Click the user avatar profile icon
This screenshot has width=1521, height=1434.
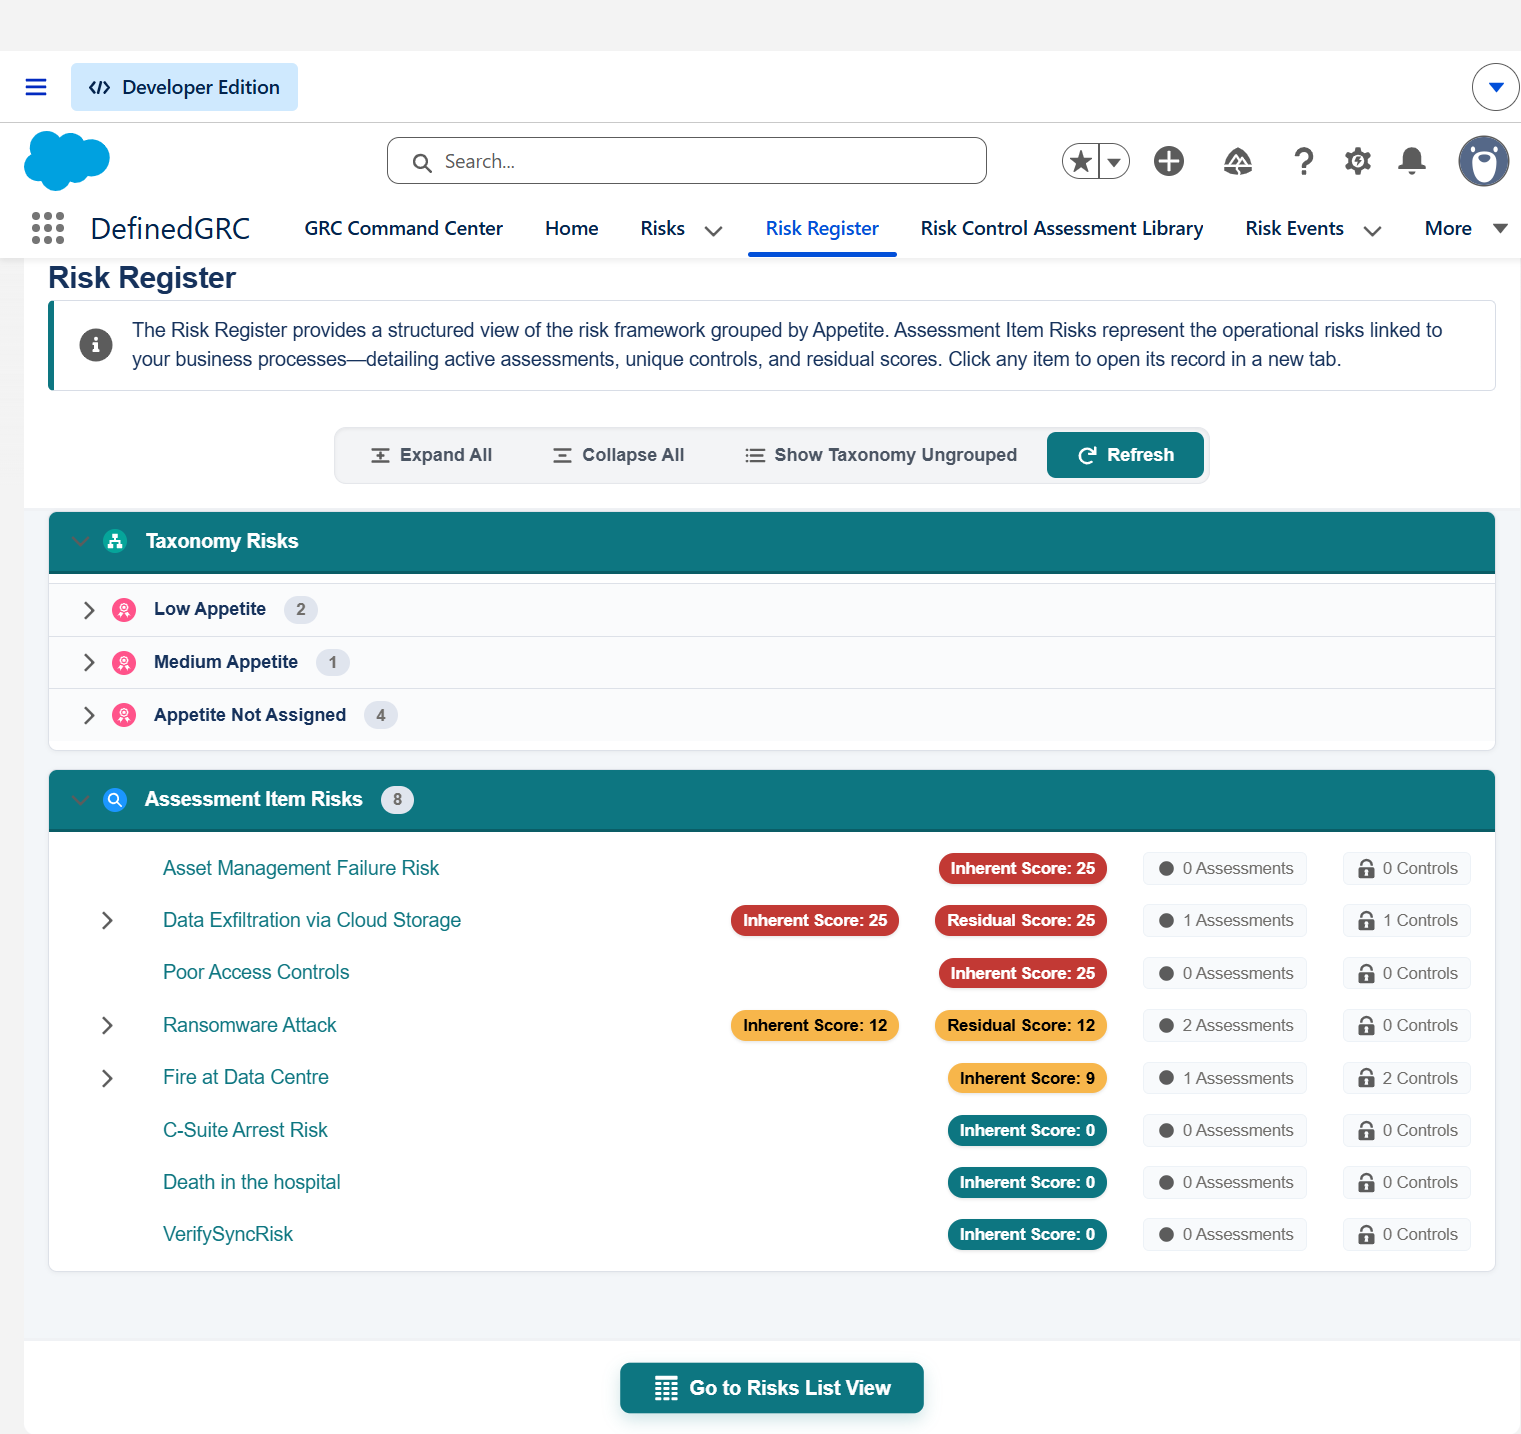(x=1484, y=161)
